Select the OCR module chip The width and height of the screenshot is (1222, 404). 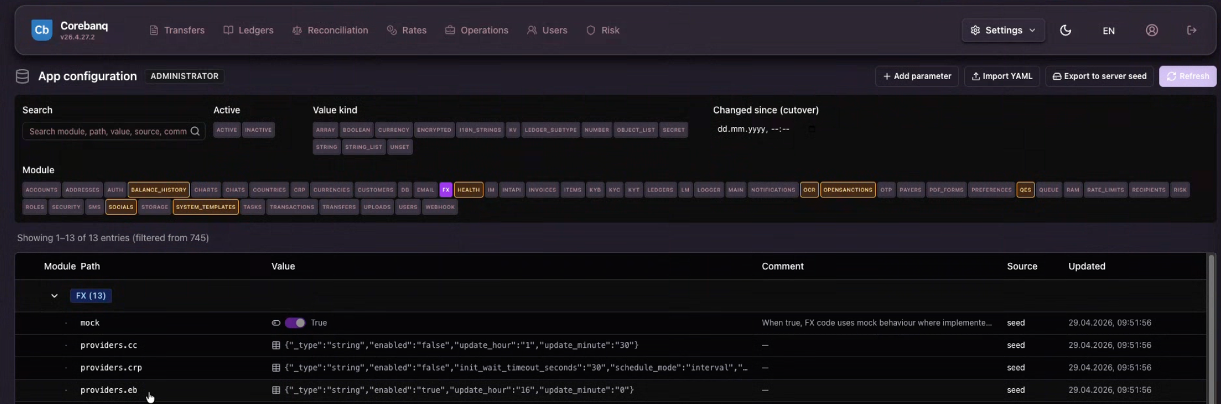point(809,189)
